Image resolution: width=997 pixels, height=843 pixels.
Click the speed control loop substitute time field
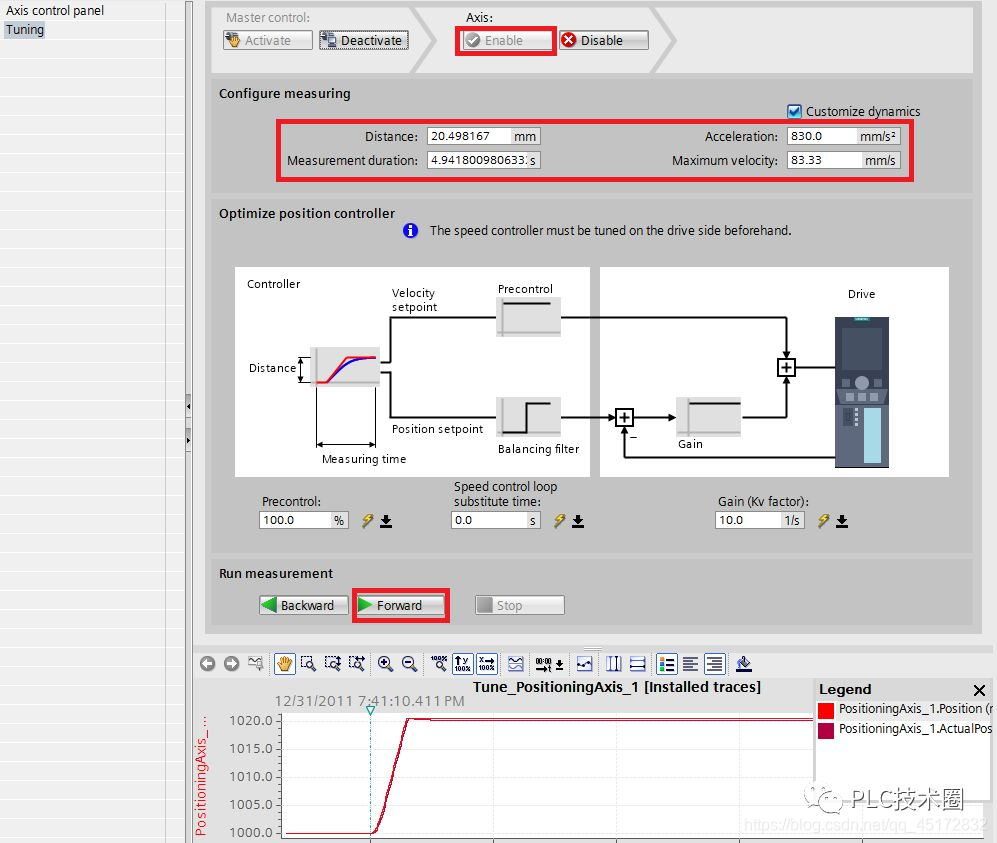[489, 520]
